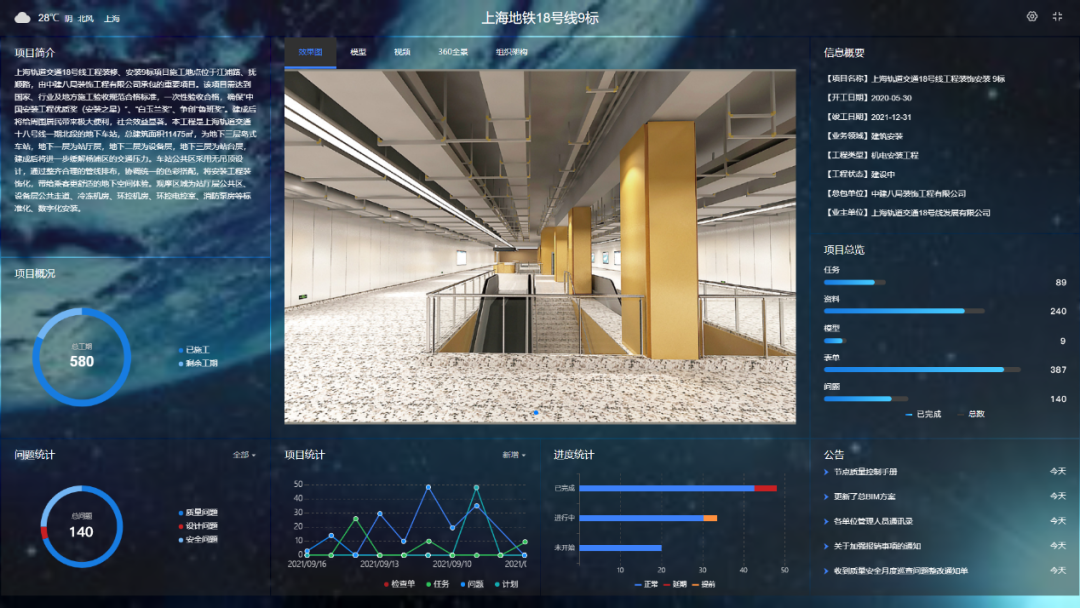Open the settings gear icon
Image resolution: width=1080 pixels, height=608 pixels.
pos(1032,17)
